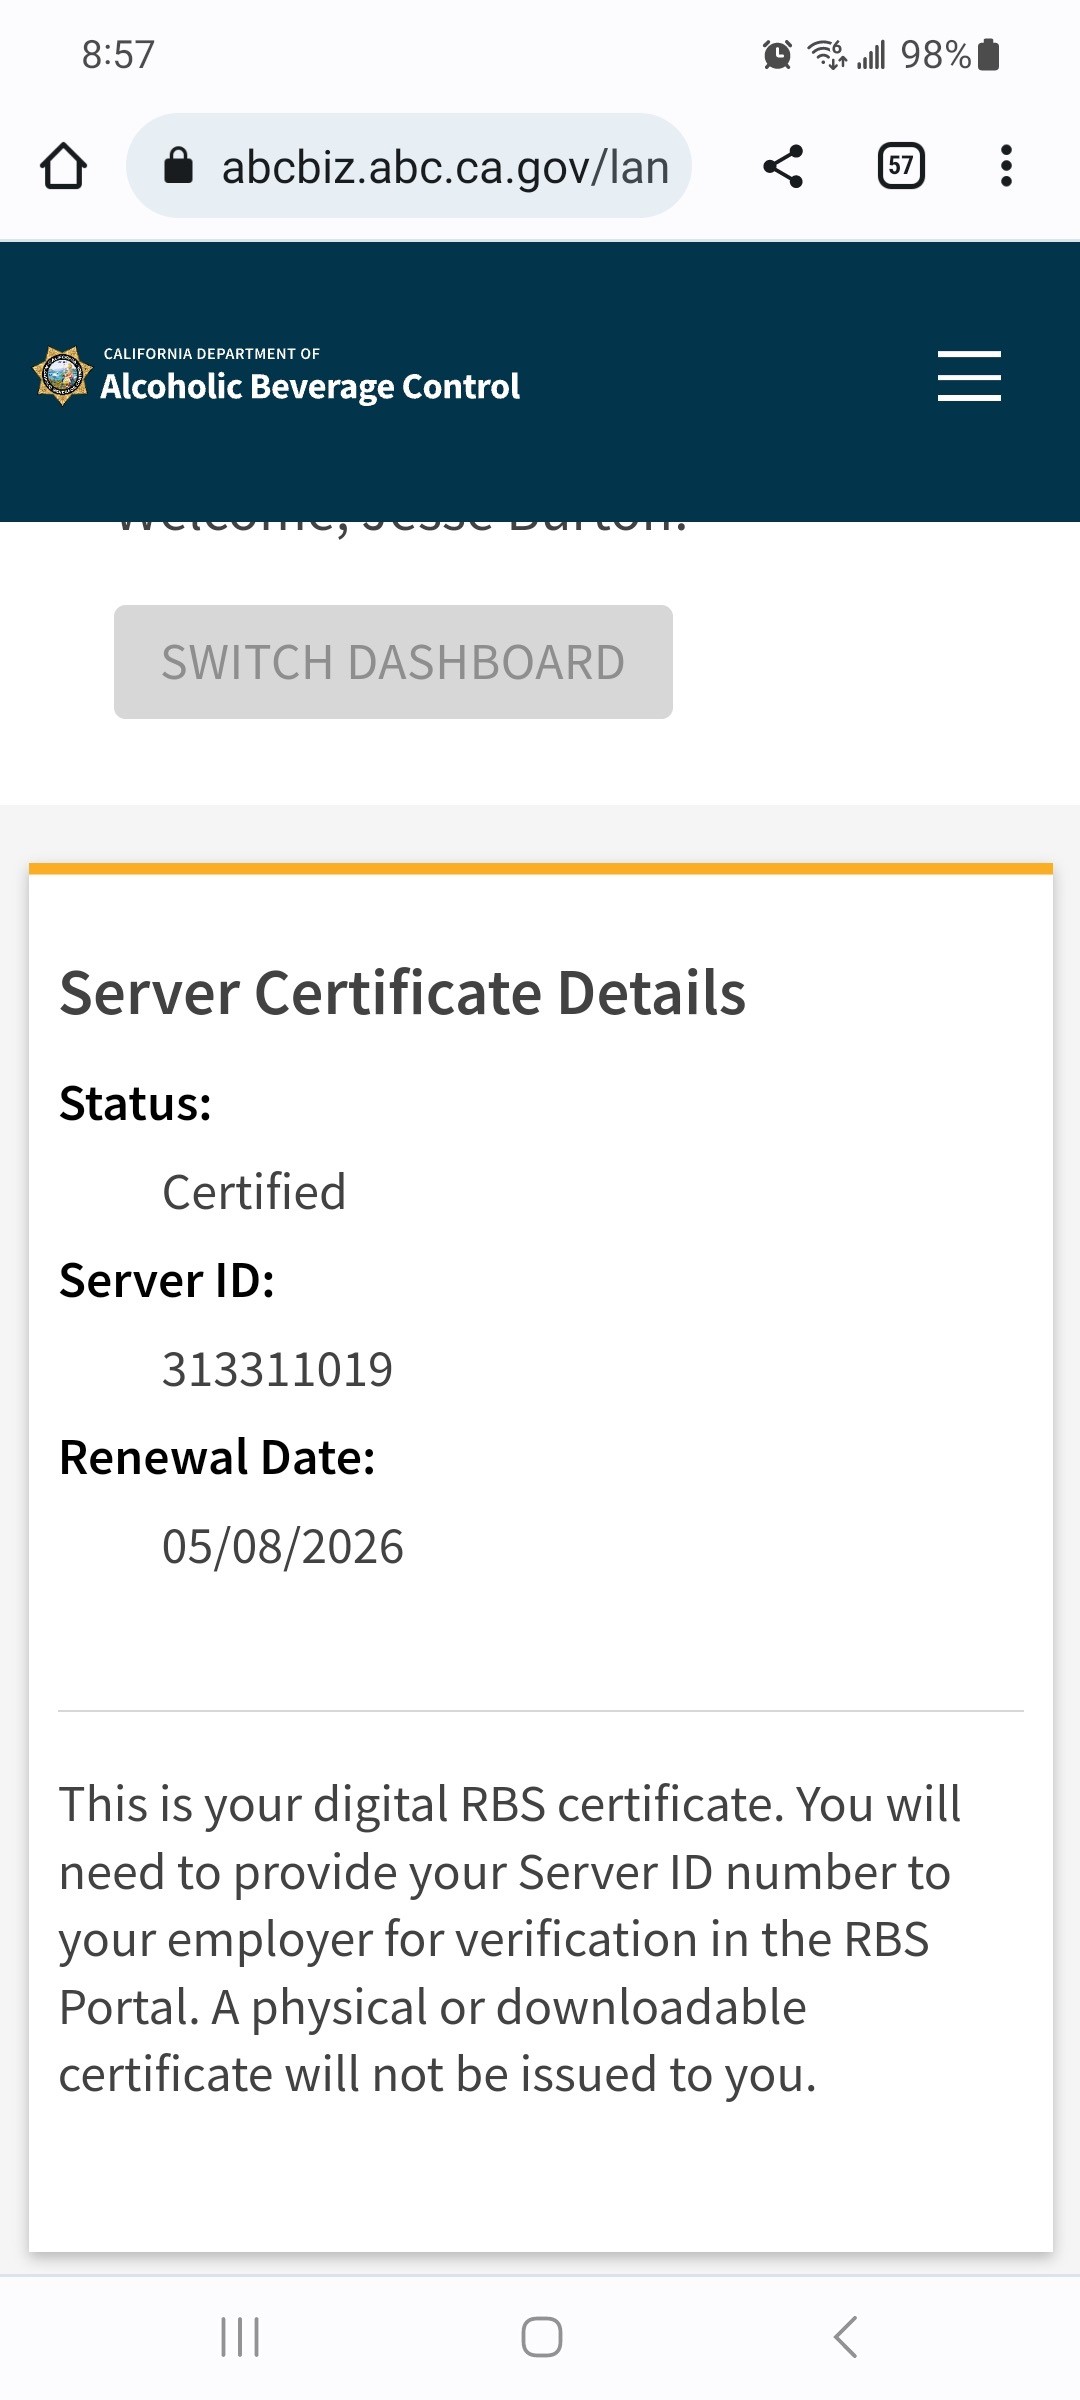Tap the Server ID number 313311019
Viewport: 1080px width, 2400px height.
point(277,1369)
